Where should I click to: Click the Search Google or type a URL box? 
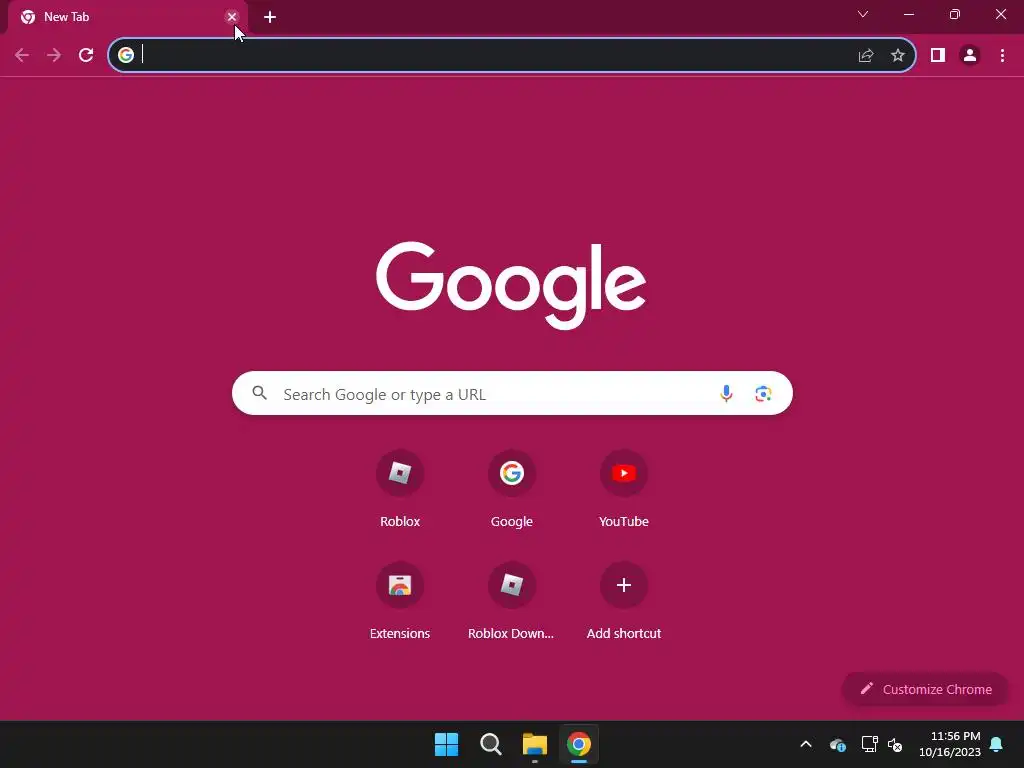[x=512, y=393]
